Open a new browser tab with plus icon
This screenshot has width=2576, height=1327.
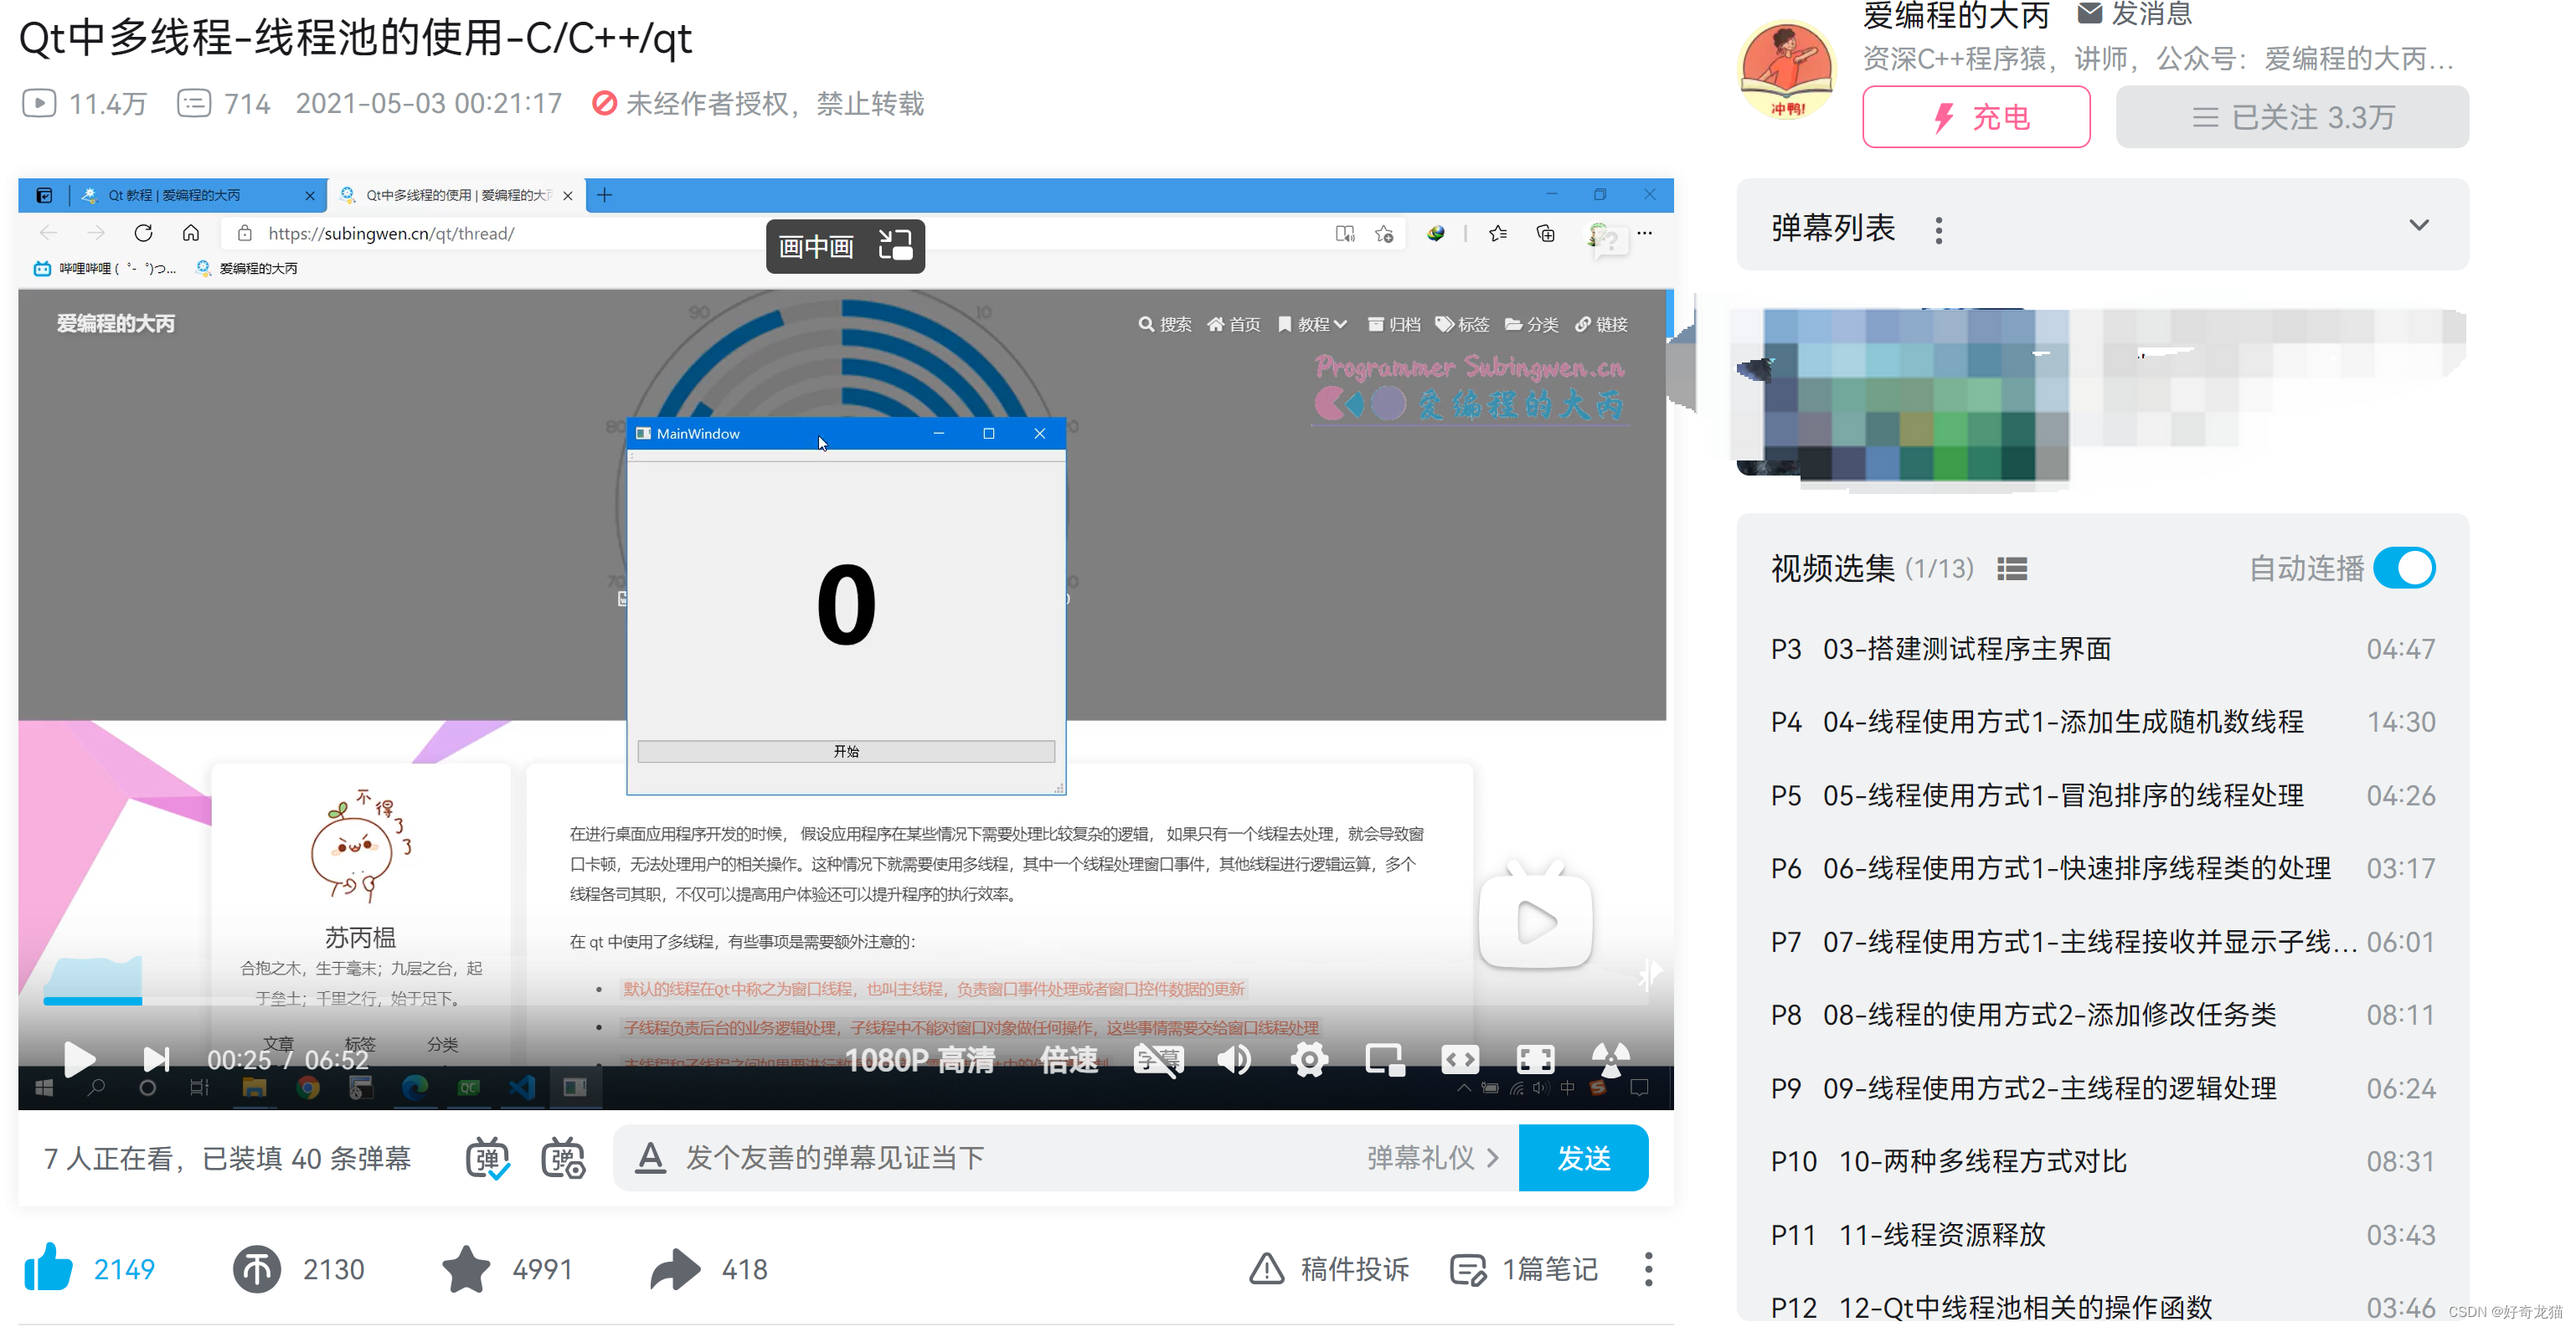tap(604, 195)
